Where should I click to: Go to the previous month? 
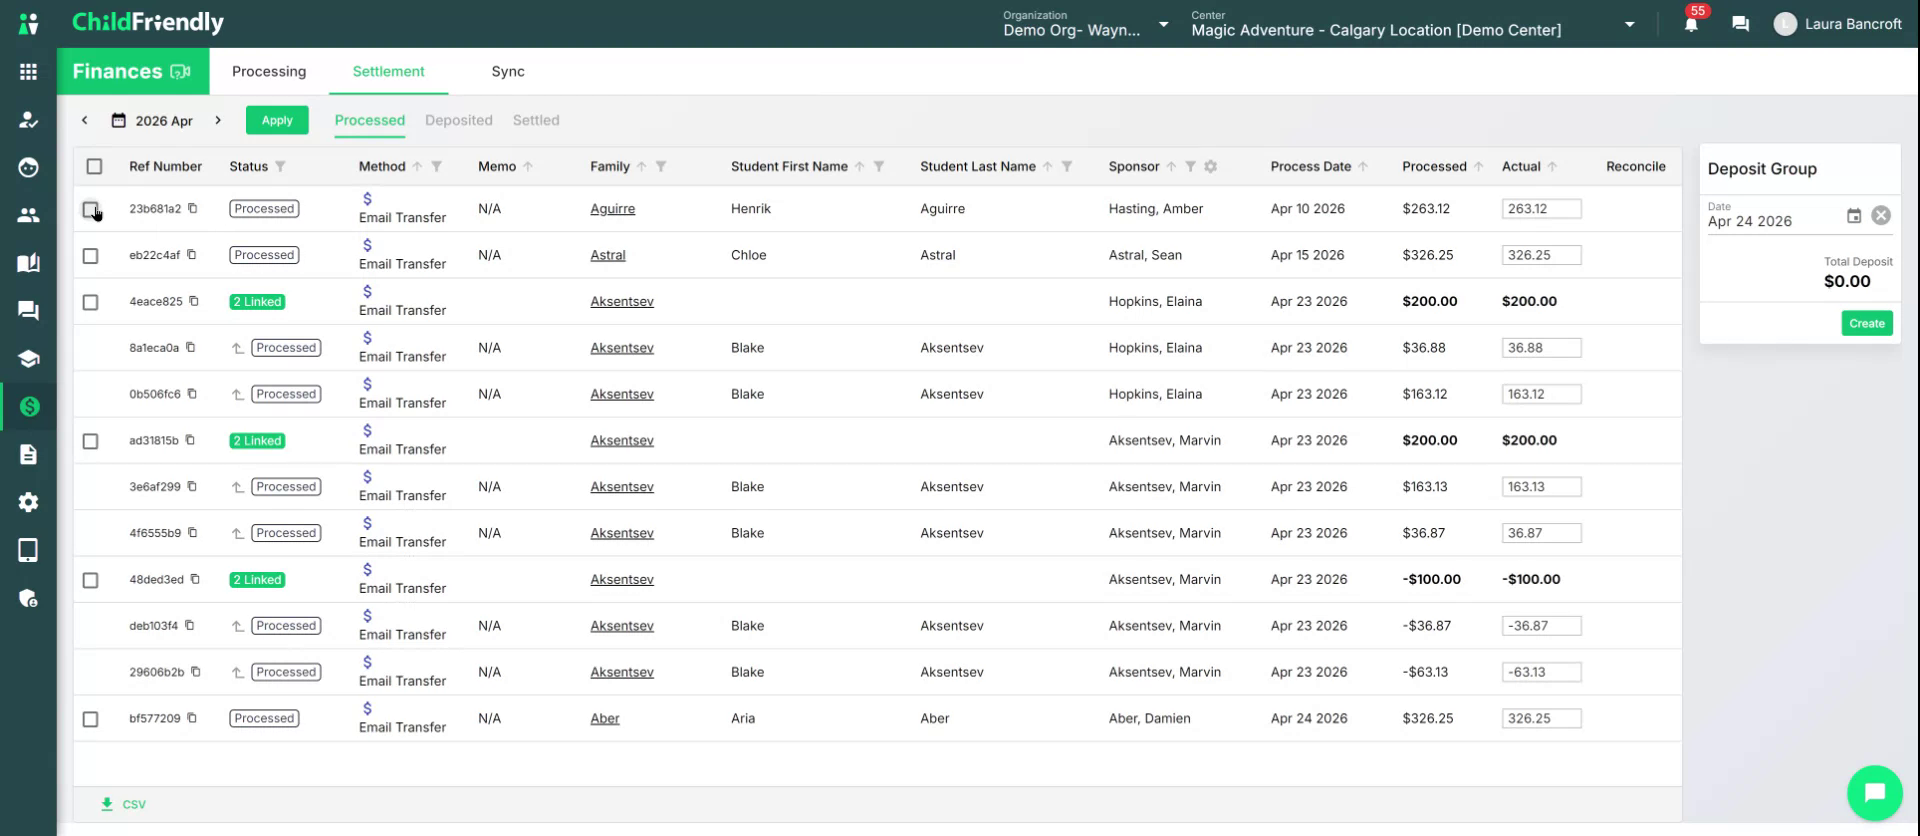(x=85, y=120)
